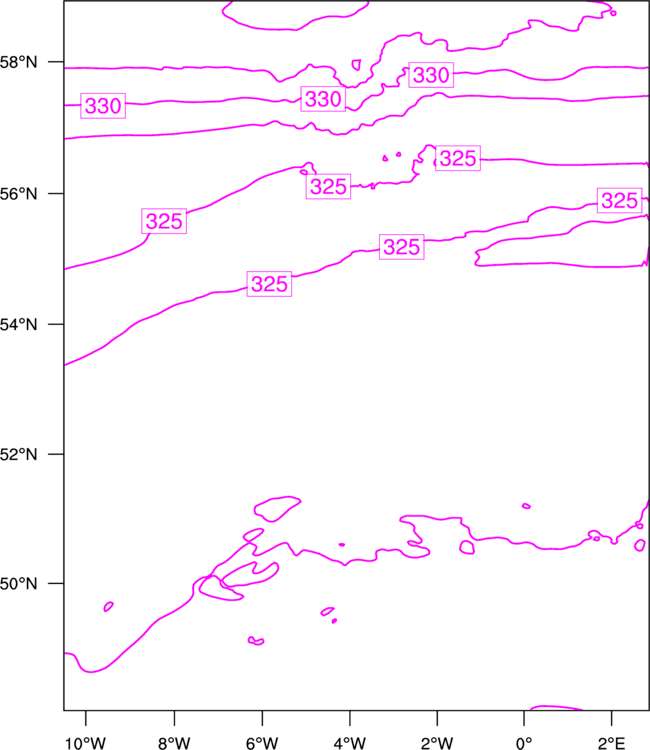The image size is (650, 750).
Task: Select the 2°E longitude axis label
Action: (x=611, y=743)
